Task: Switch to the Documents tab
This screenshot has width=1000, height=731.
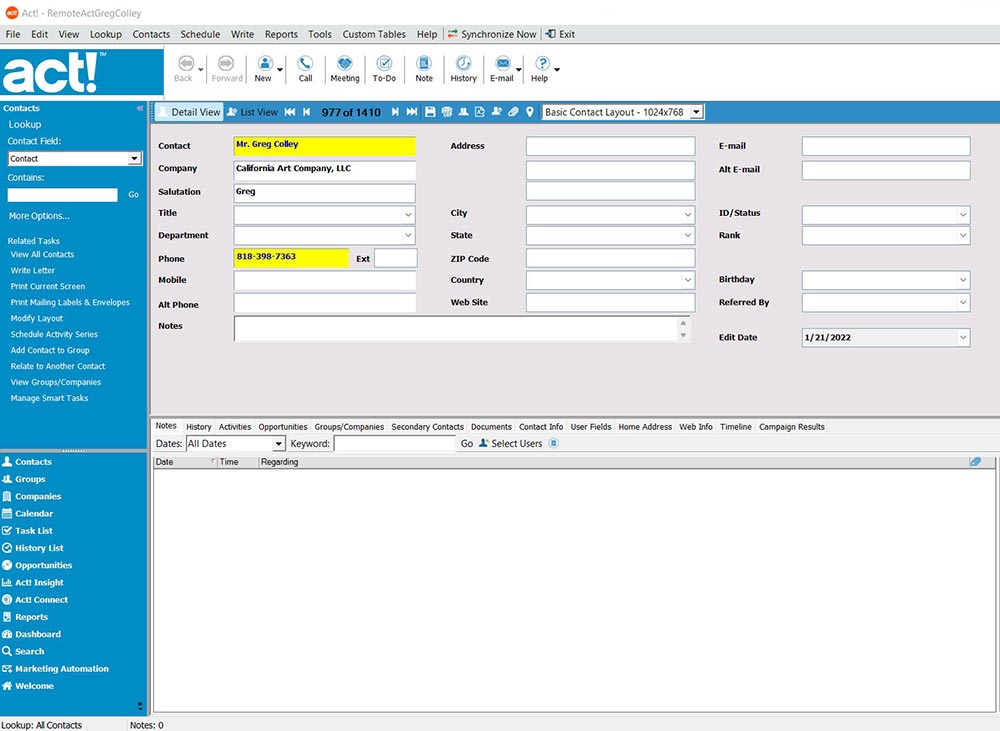Action: pyautogui.click(x=491, y=427)
